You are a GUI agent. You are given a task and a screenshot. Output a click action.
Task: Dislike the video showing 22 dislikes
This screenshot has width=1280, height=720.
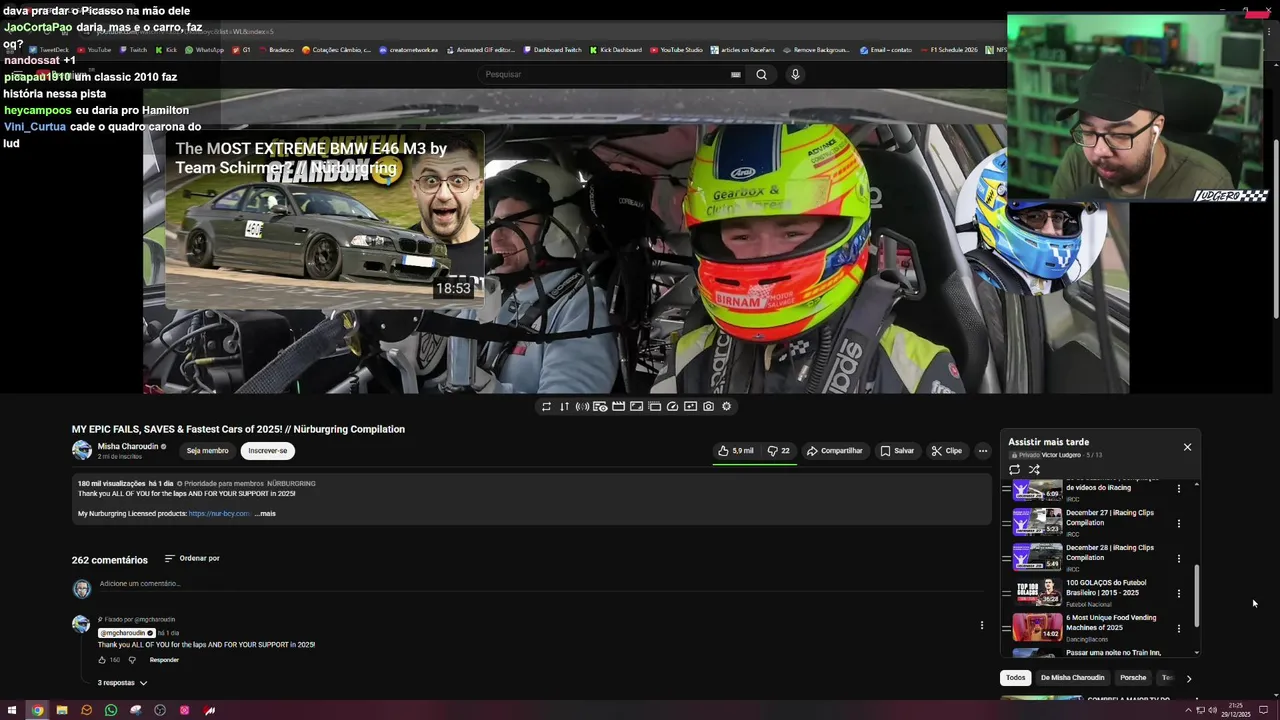coord(779,451)
